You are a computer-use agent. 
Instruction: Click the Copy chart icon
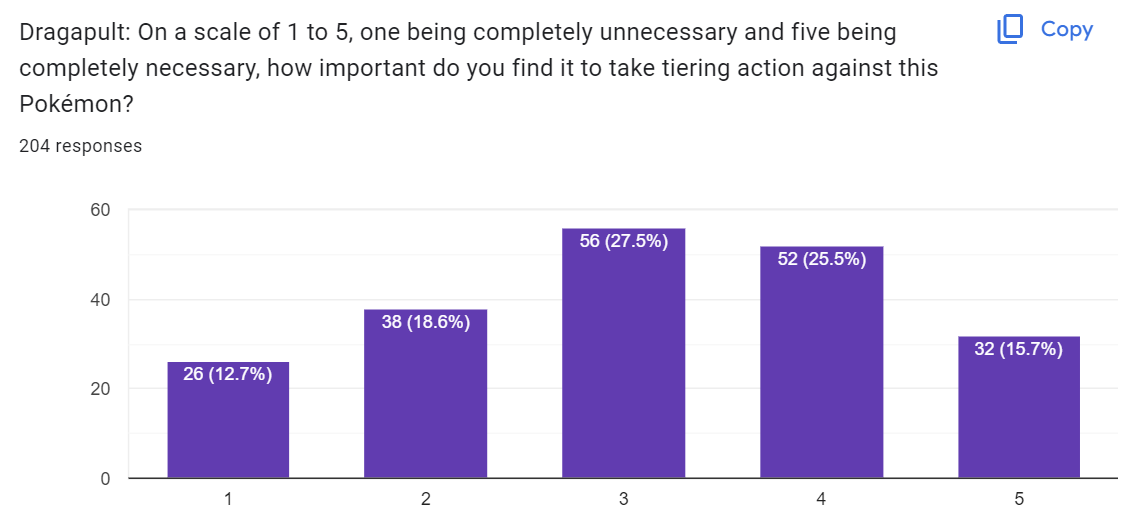click(x=1009, y=30)
